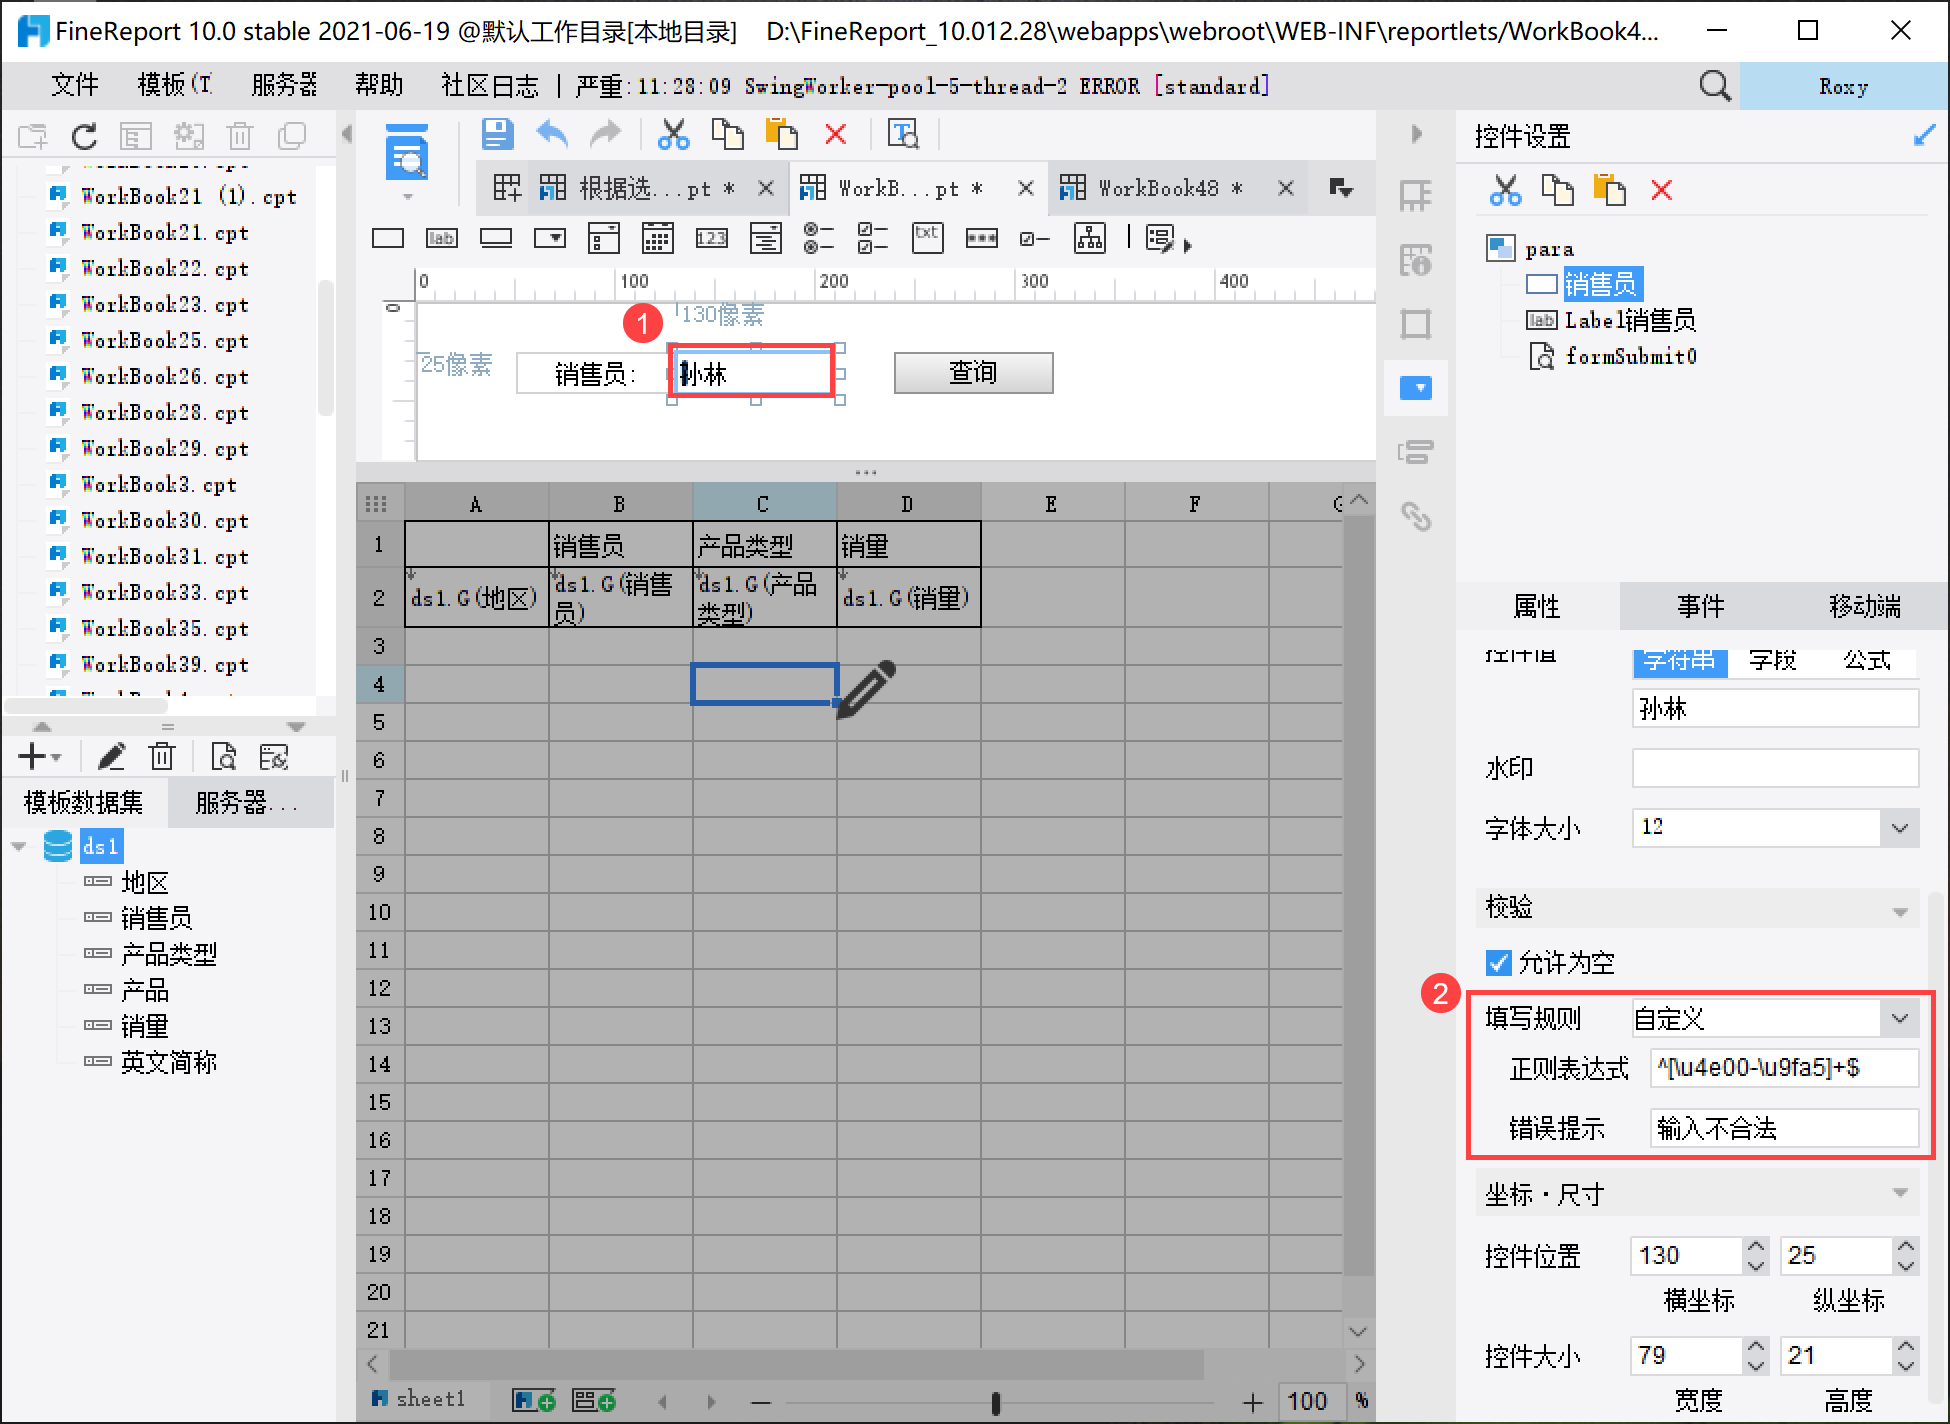Click the Save template icon
This screenshot has width=1950, height=1424.
(x=497, y=134)
